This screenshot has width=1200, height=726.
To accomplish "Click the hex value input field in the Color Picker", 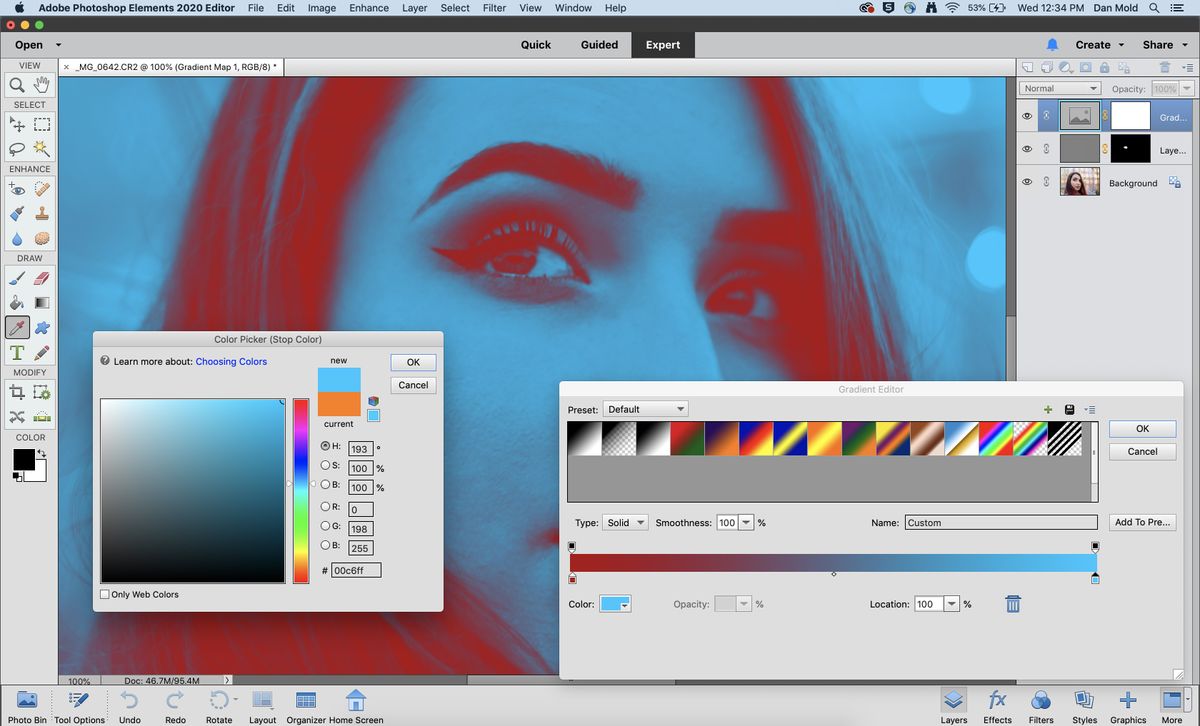I will (x=356, y=569).
